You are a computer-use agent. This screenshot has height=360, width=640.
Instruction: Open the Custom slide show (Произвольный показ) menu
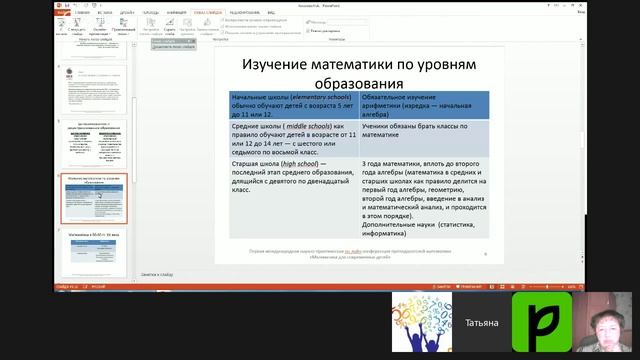123,26
